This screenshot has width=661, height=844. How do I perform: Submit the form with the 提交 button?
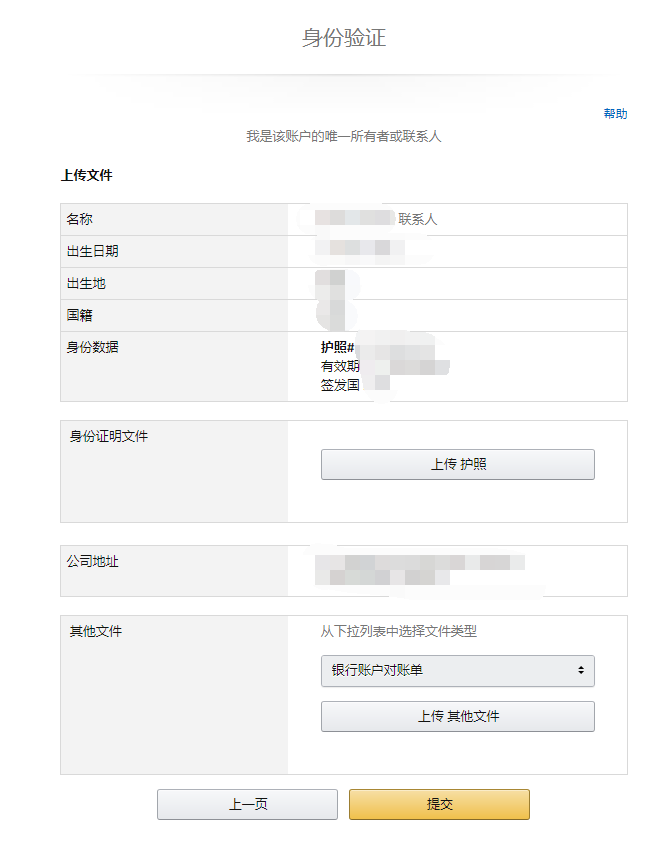pyautogui.click(x=439, y=805)
